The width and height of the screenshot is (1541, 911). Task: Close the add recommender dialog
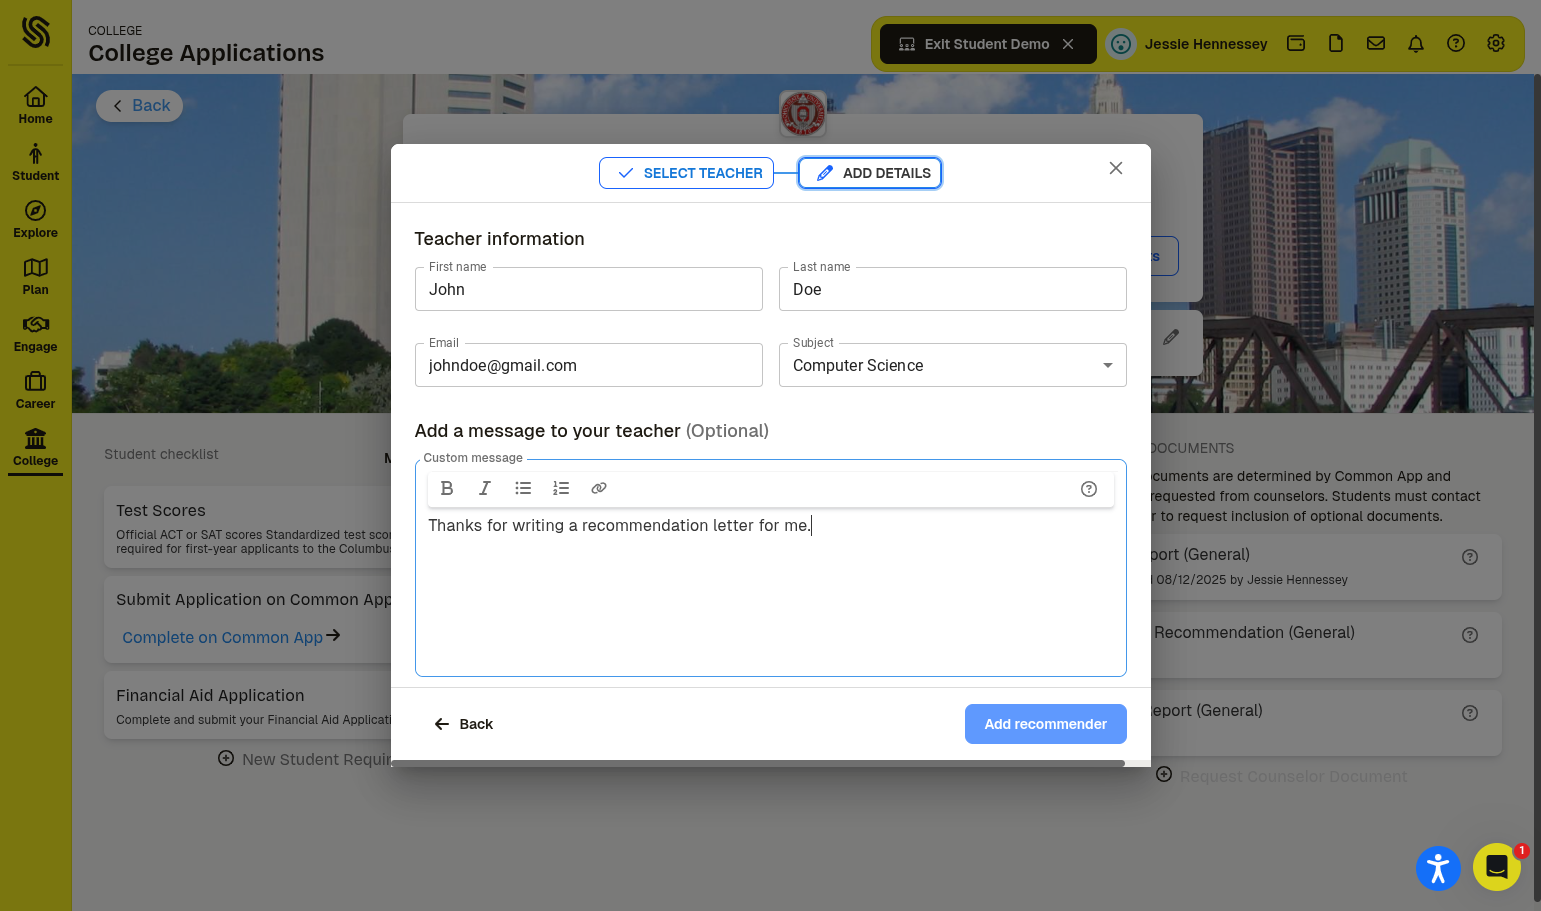tap(1116, 168)
